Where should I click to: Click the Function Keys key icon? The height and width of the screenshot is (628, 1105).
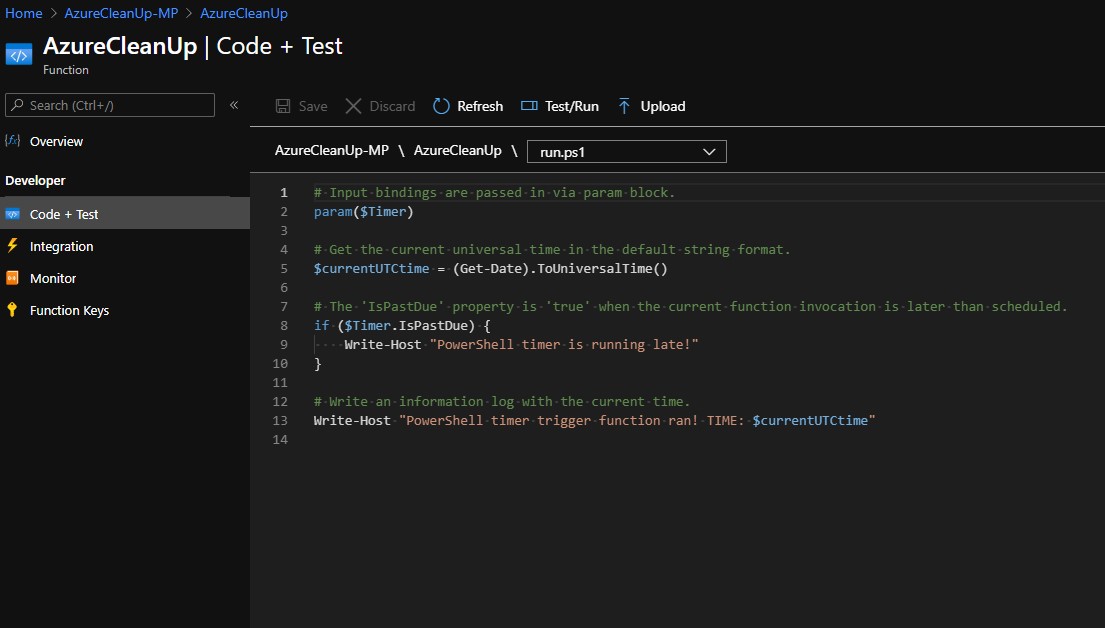tap(13, 309)
